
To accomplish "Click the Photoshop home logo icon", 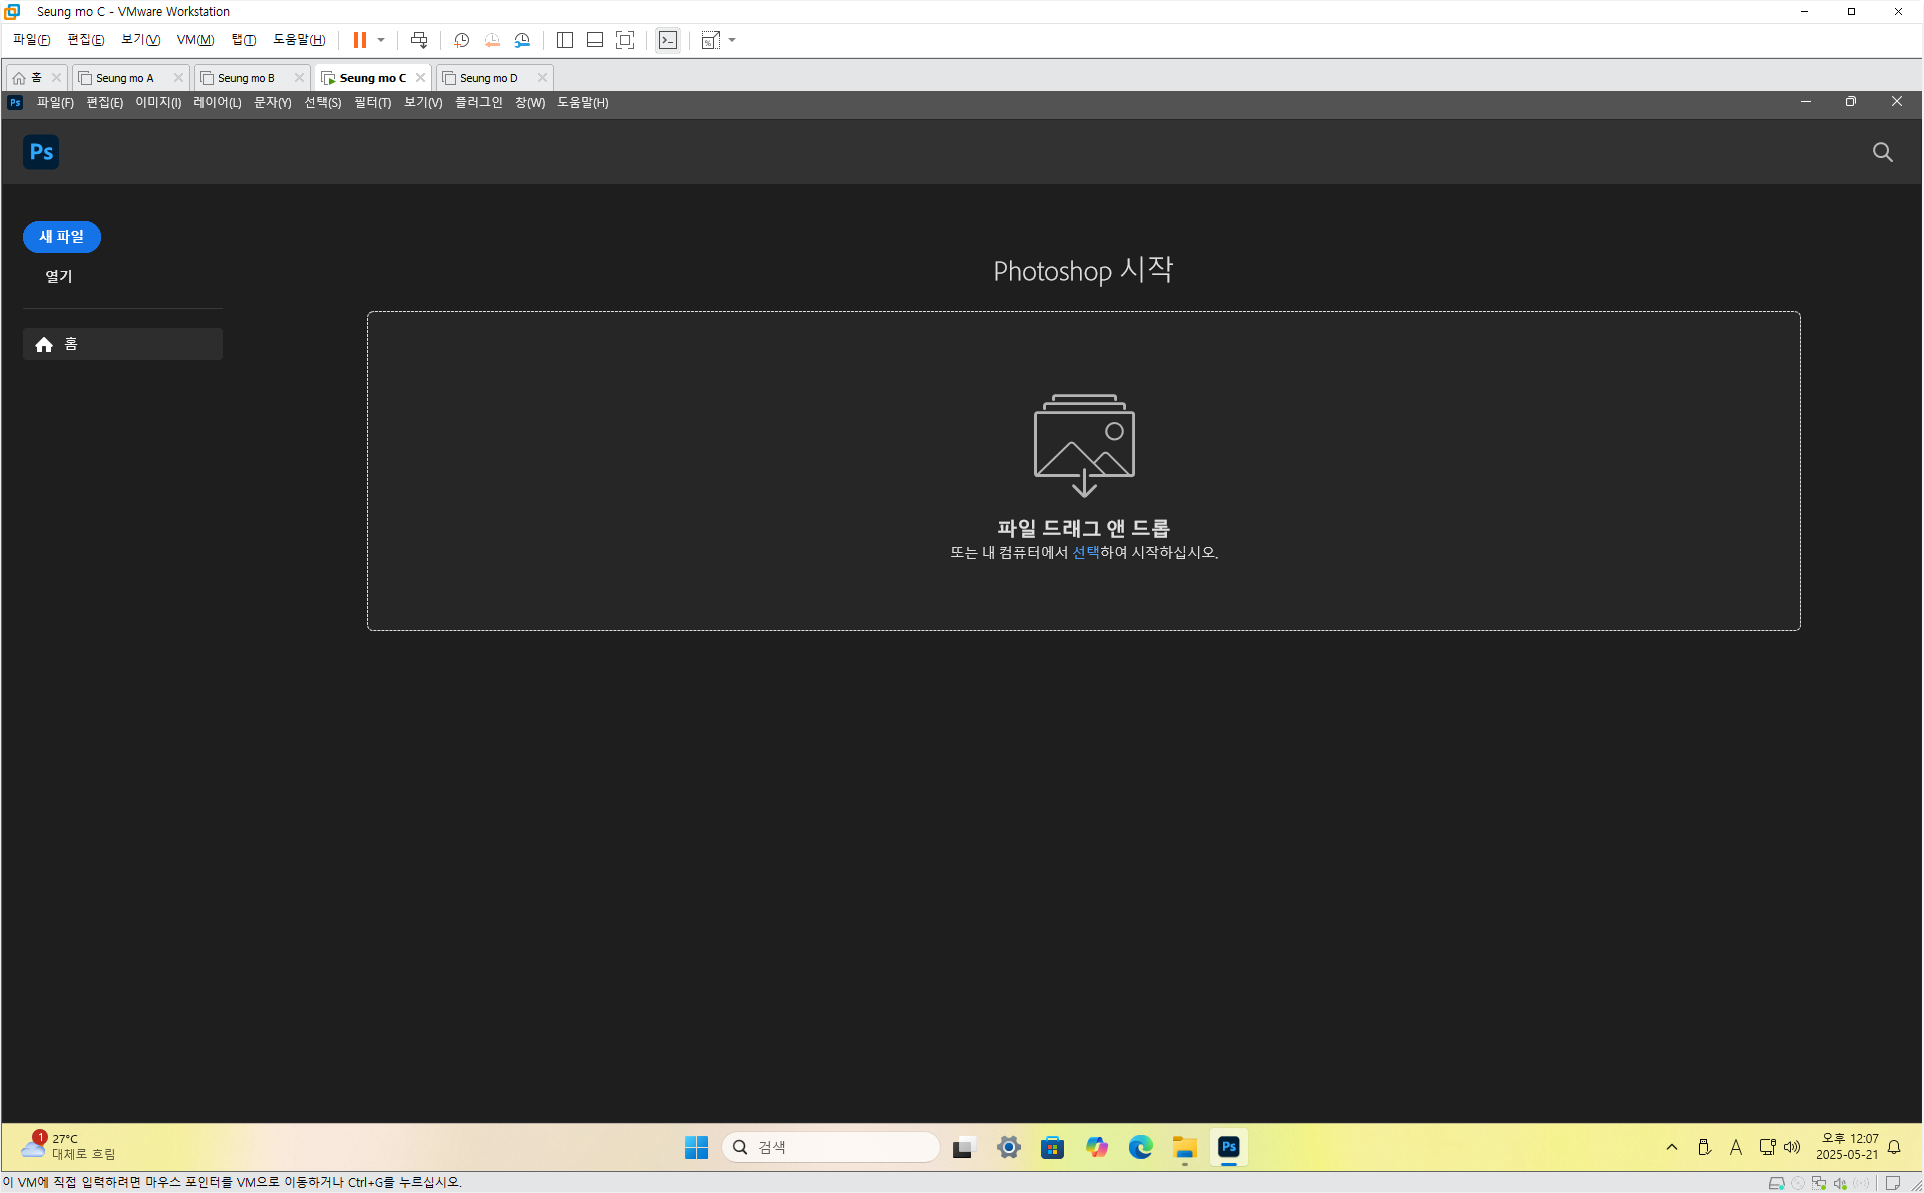I will [41, 152].
